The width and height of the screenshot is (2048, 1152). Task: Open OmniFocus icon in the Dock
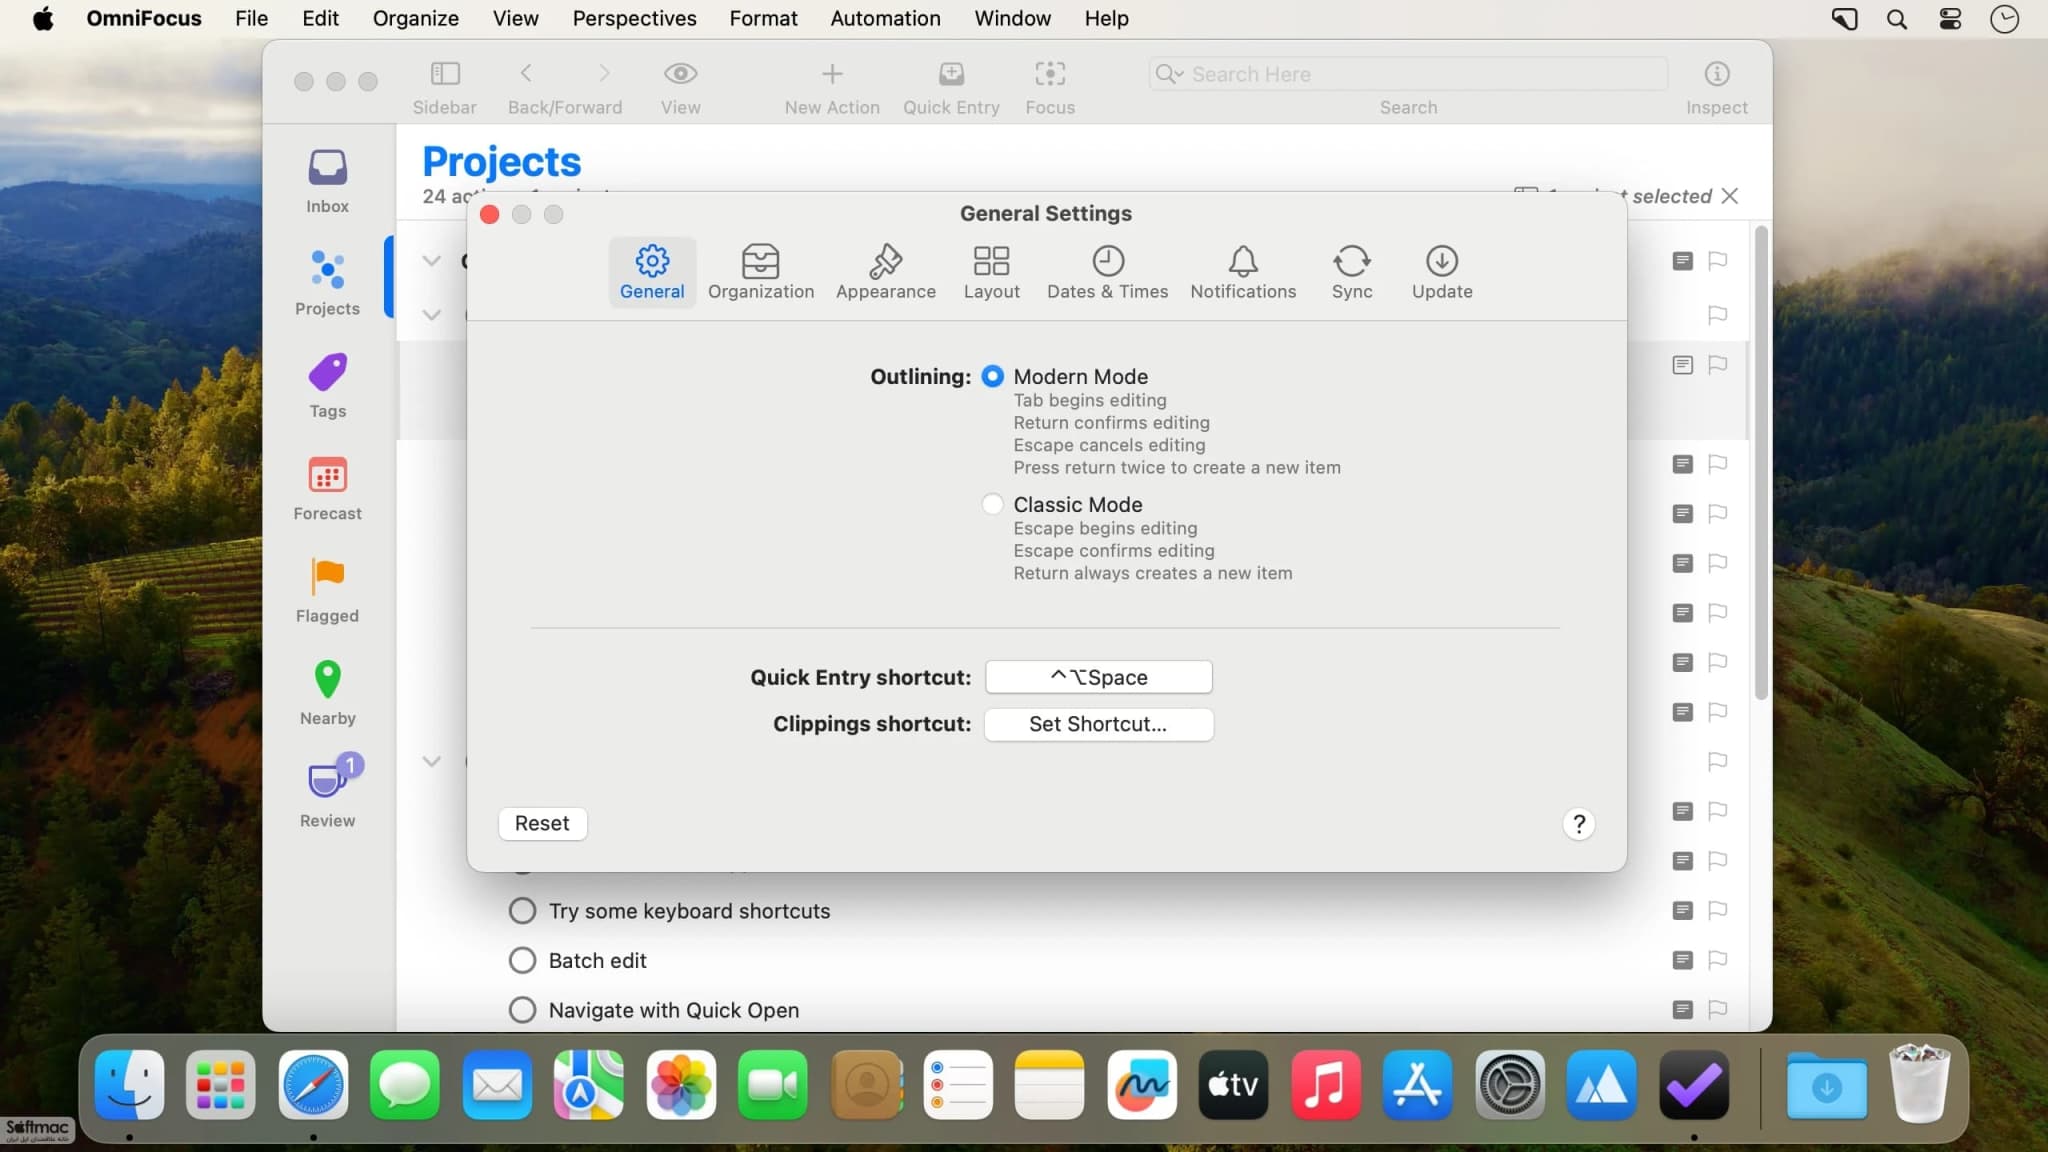[x=1694, y=1085]
